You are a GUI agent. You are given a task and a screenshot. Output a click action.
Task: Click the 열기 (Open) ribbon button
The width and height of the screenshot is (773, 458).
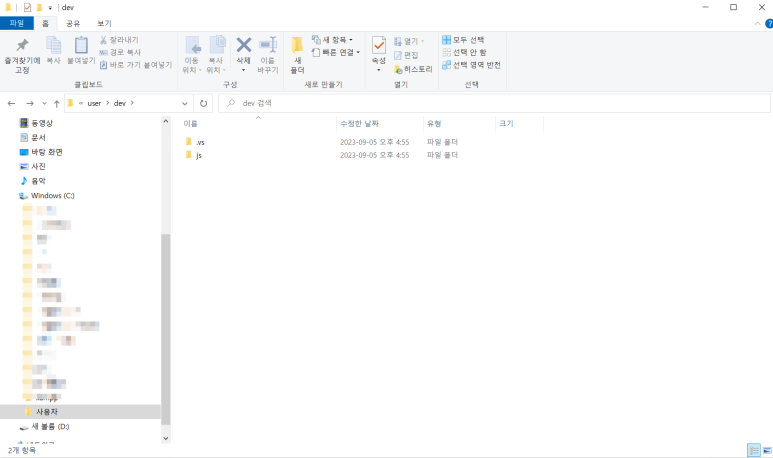(409, 41)
